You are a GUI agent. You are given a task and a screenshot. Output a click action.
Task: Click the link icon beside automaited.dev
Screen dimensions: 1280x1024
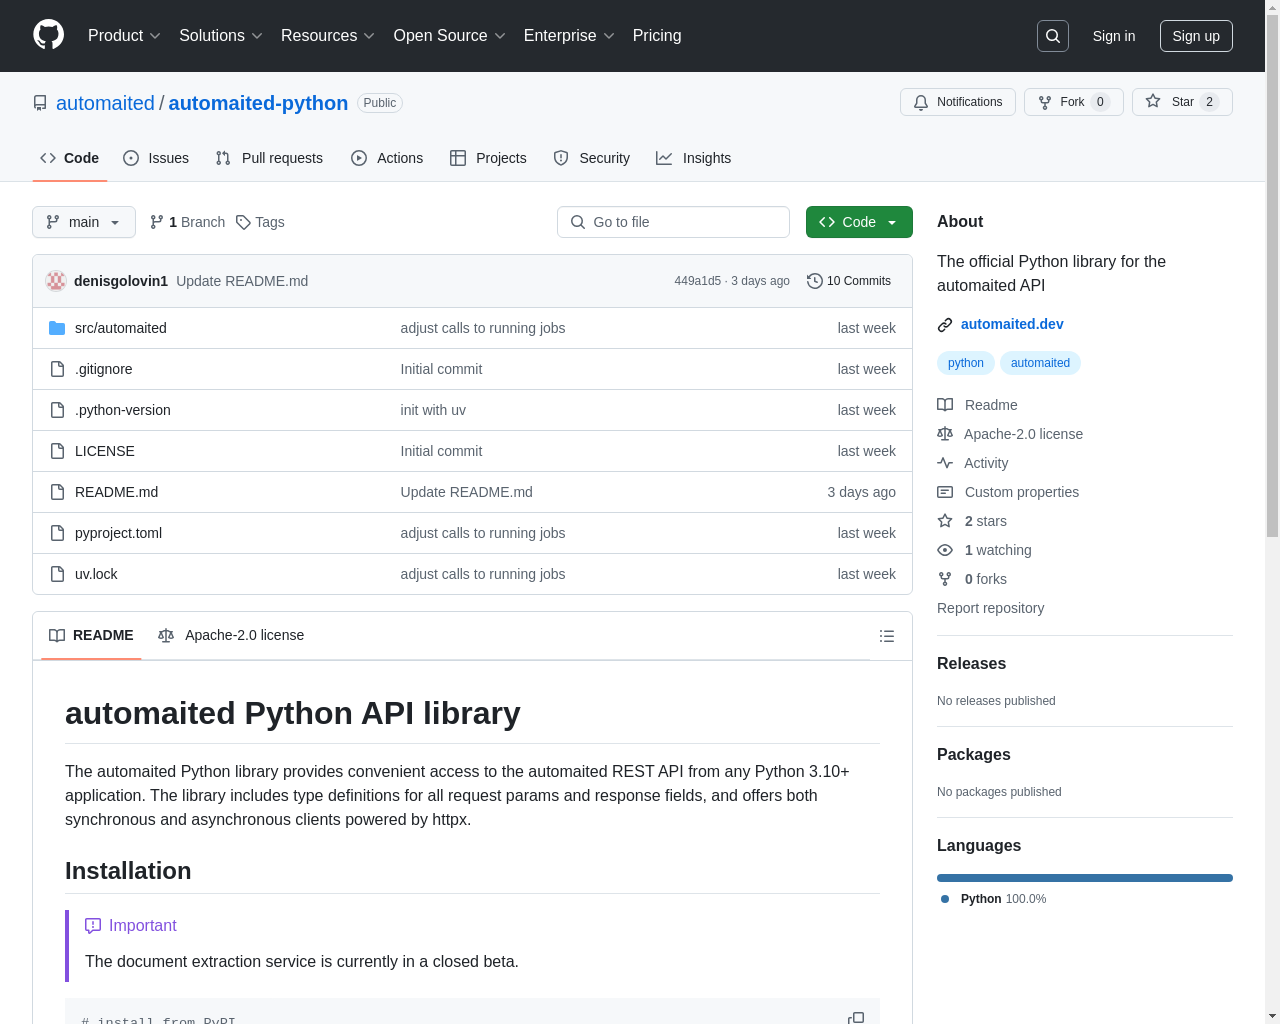(945, 325)
